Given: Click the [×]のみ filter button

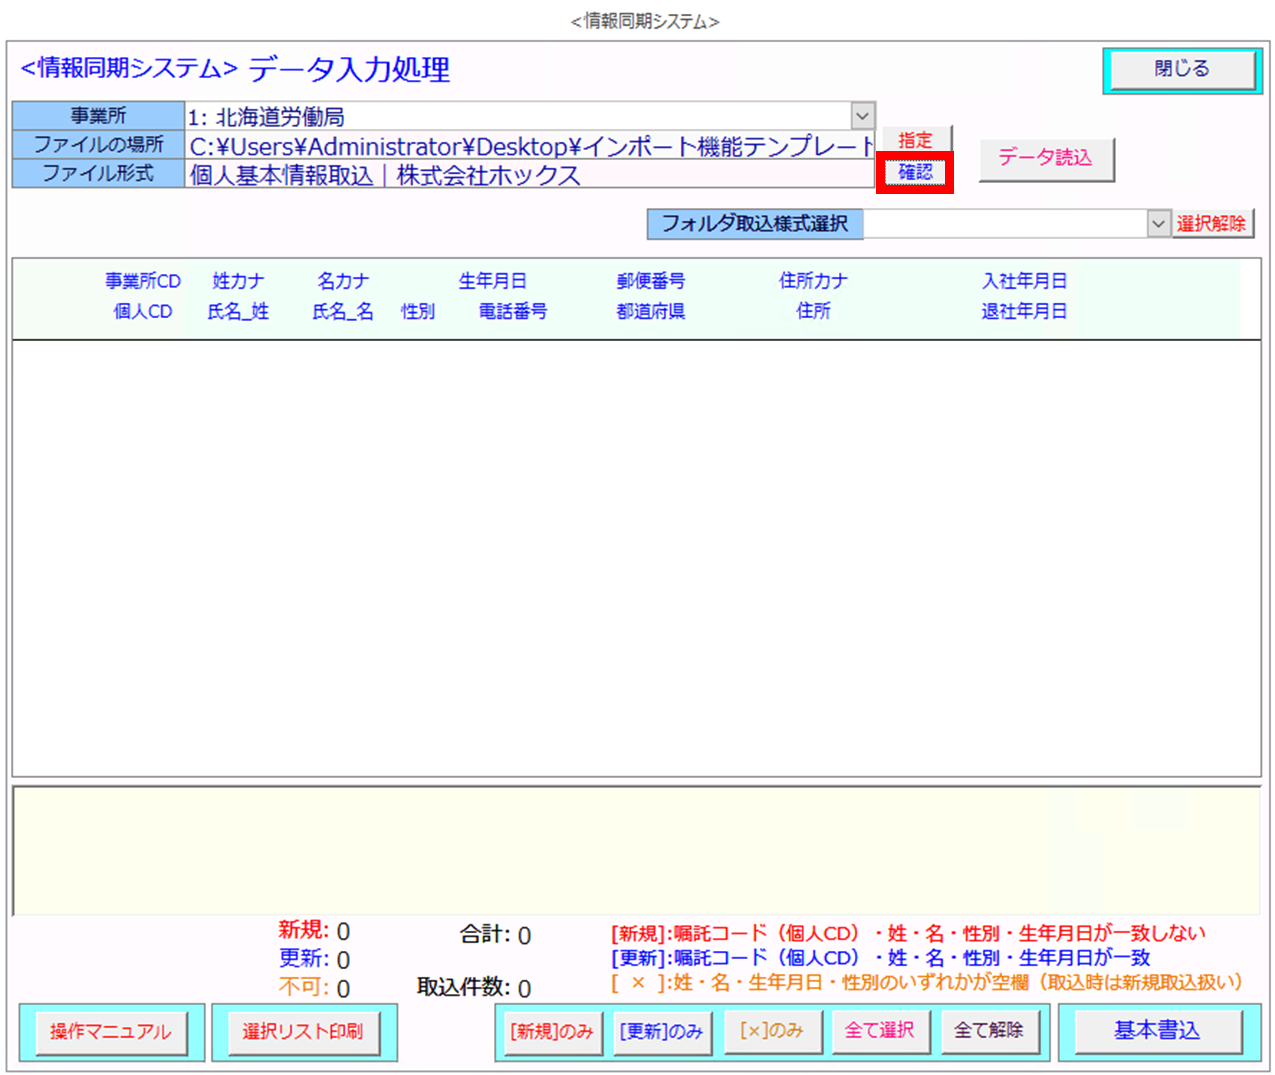Looking at the screenshot, I should coord(771,1031).
